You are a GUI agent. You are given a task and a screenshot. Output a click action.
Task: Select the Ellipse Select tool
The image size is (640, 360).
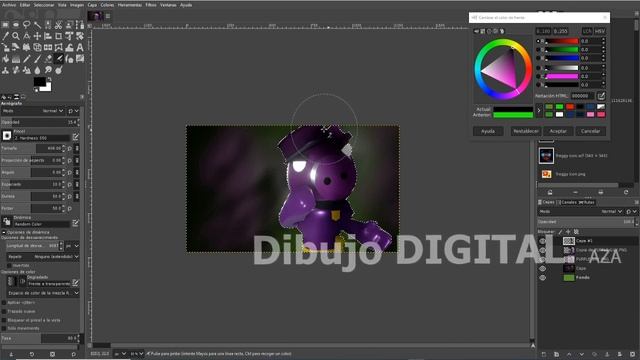(x=16, y=25)
